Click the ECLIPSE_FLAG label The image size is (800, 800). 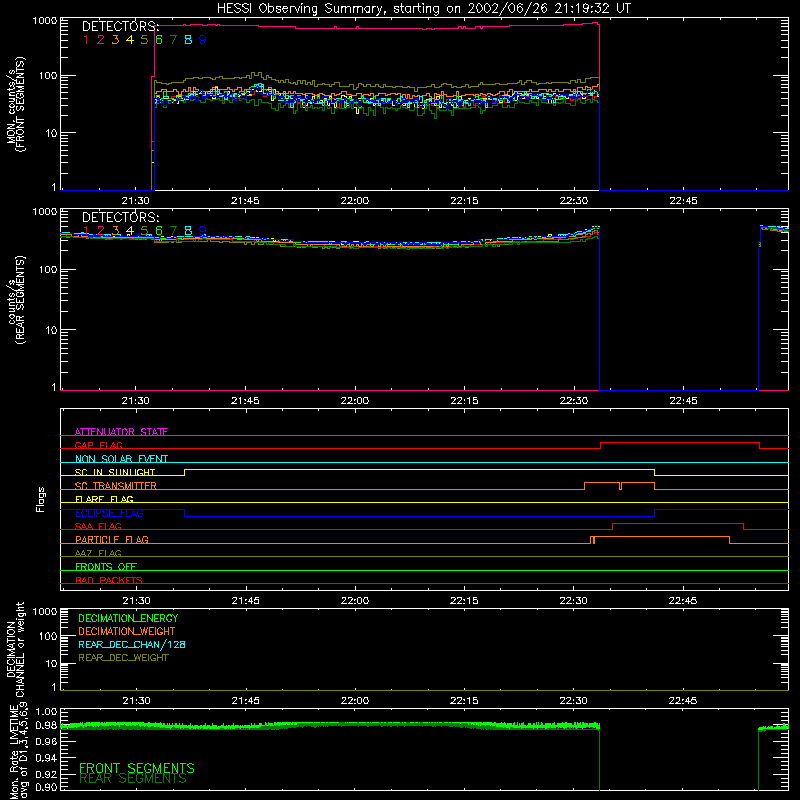point(109,513)
